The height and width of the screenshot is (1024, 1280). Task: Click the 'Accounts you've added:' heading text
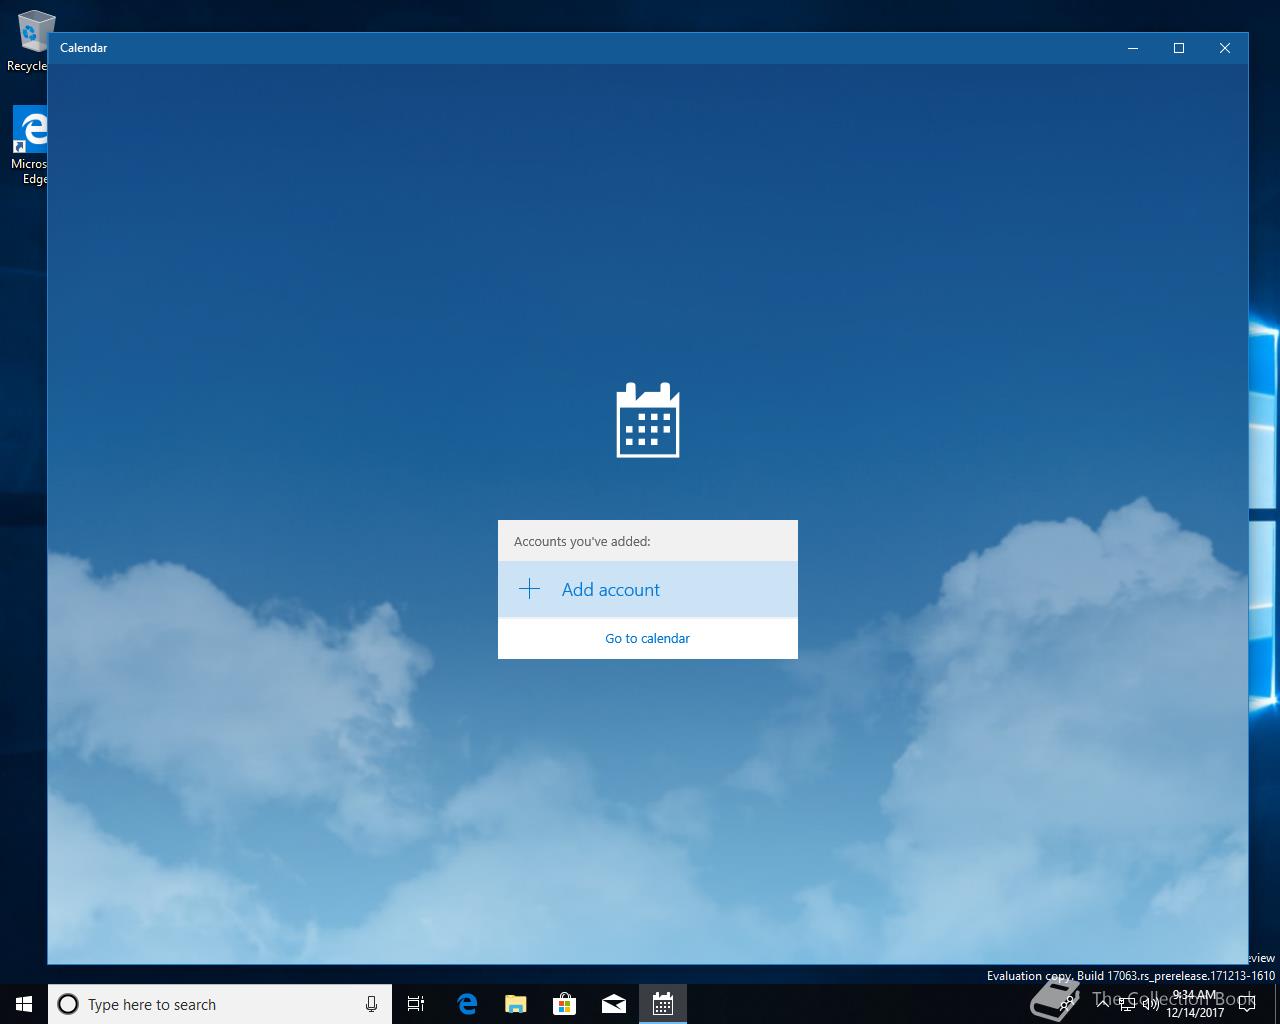[x=582, y=541]
